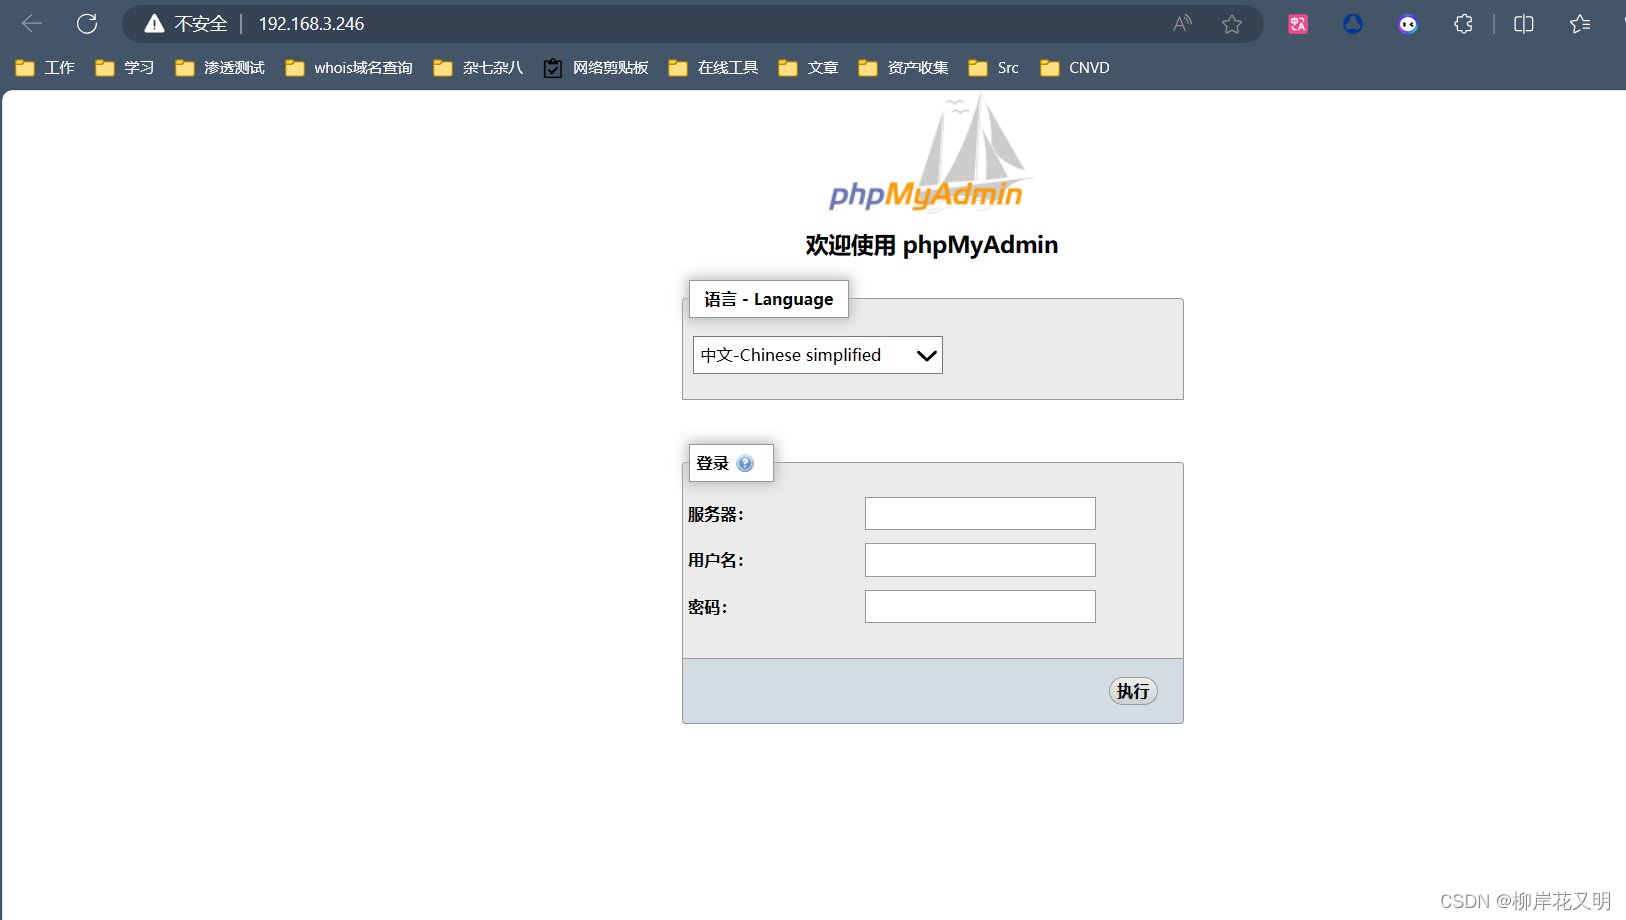
Task: Click the blue triangle extension icon
Action: [1353, 24]
